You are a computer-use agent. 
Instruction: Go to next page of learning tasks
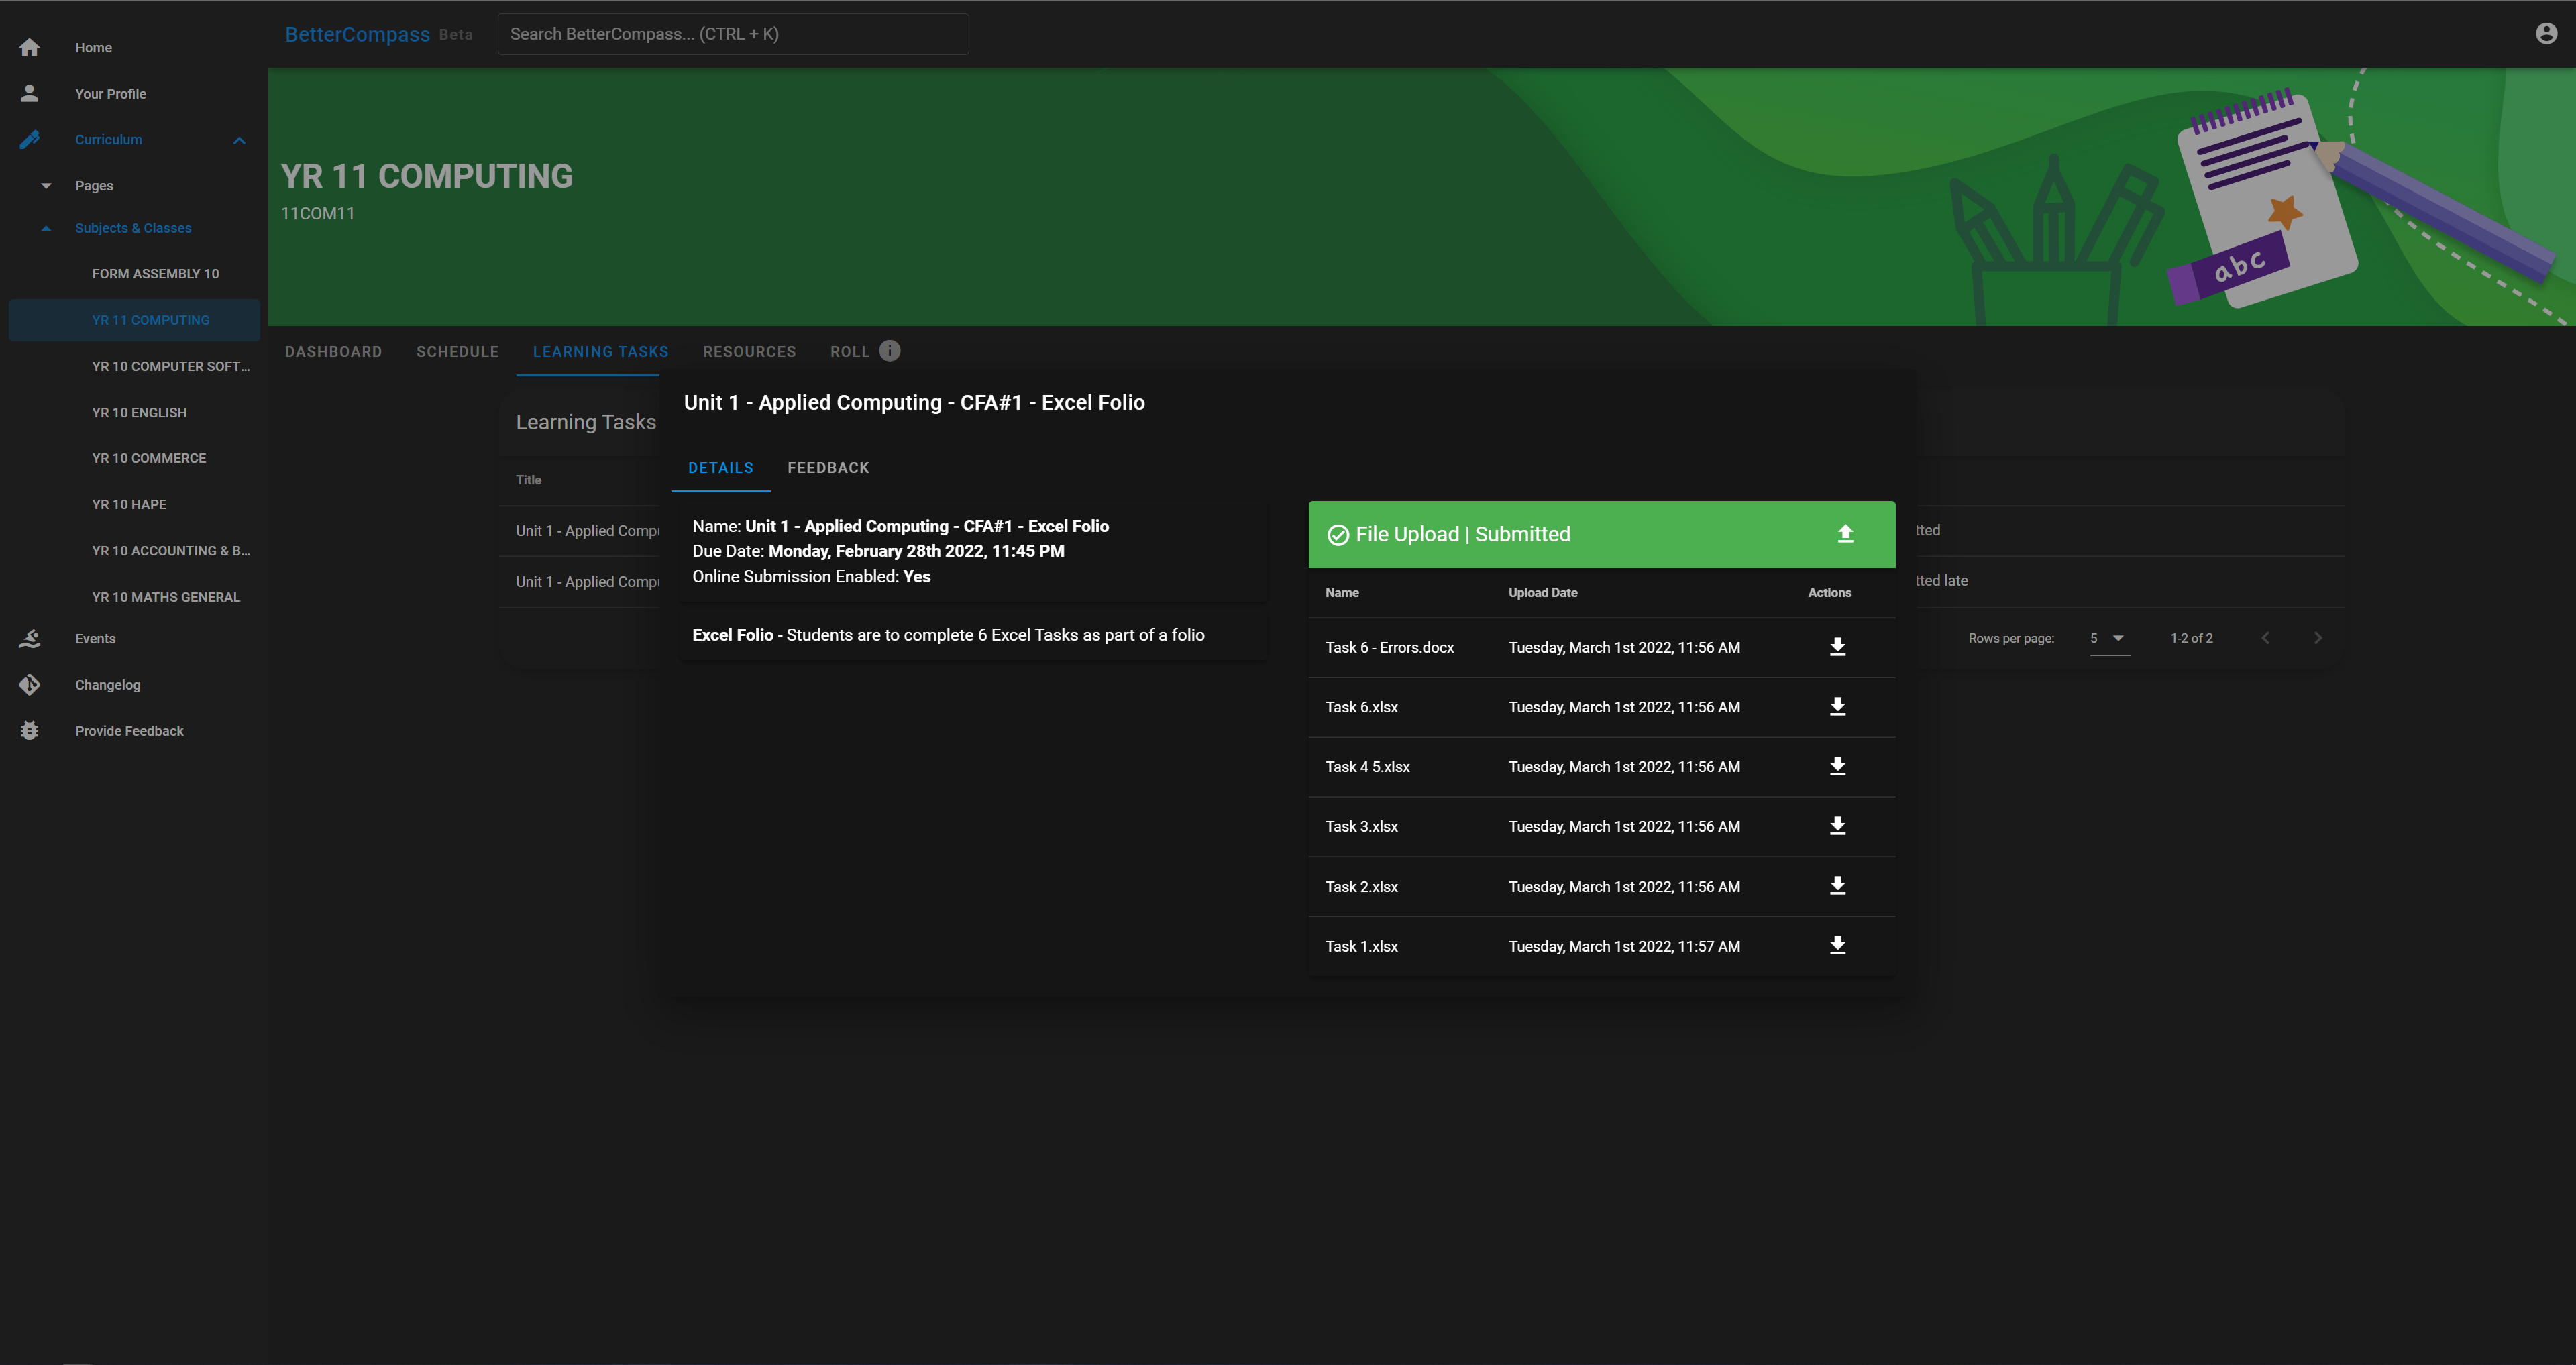click(x=2317, y=638)
